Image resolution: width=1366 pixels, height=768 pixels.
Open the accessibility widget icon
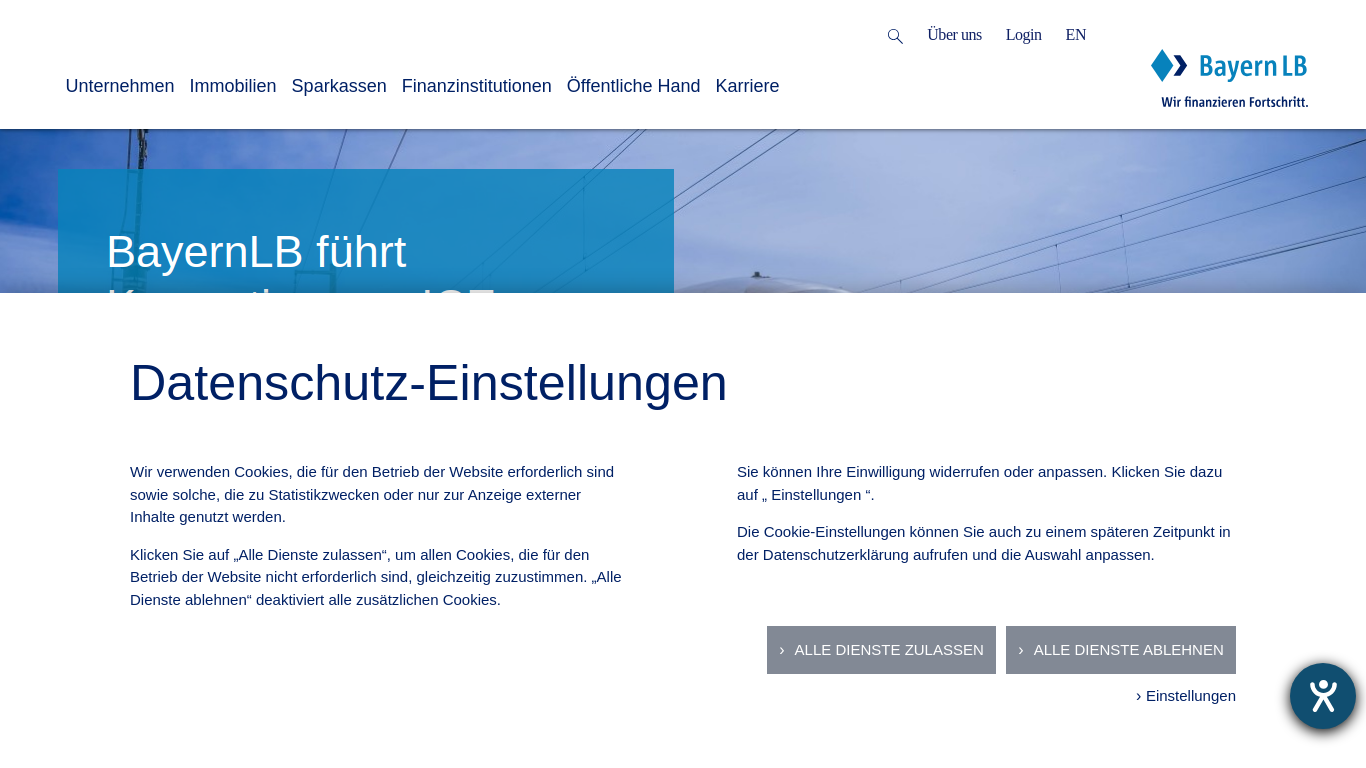[x=1322, y=696]
